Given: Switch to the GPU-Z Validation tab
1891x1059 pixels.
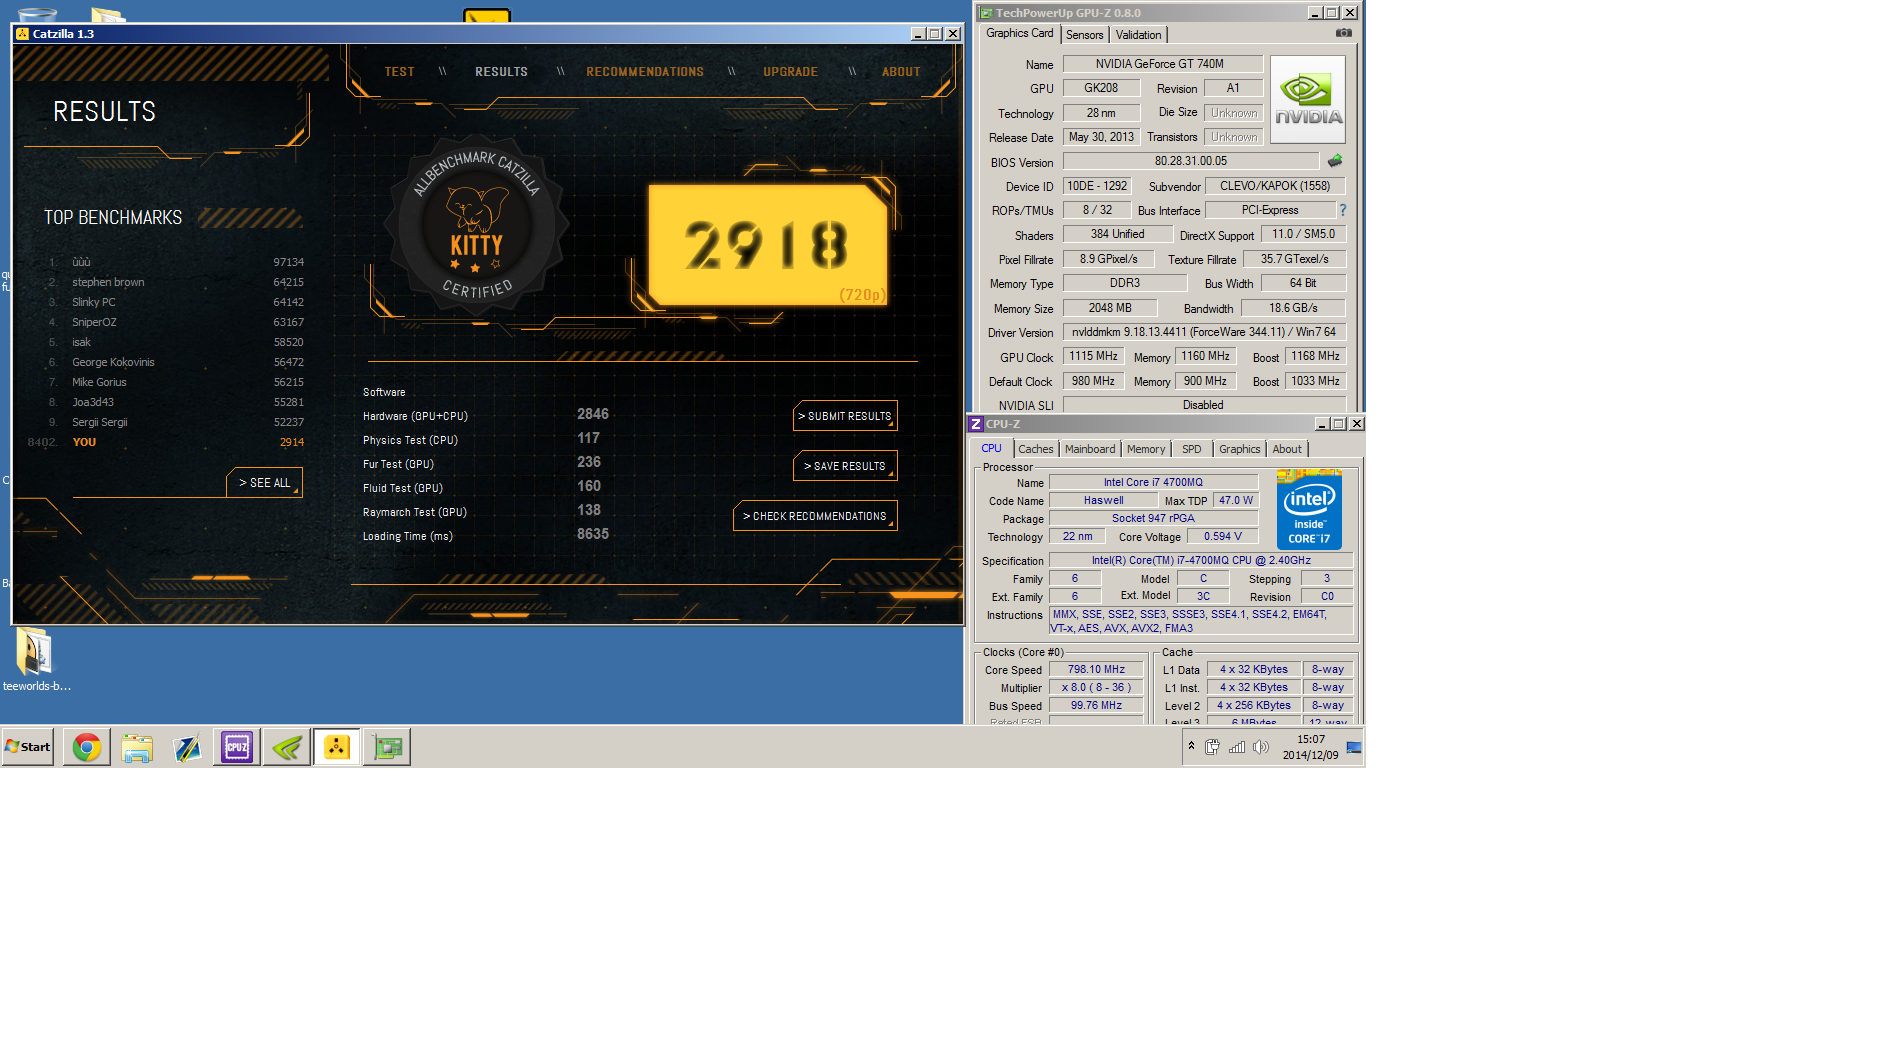Looking at the screenshot, I should [1138, 35].
